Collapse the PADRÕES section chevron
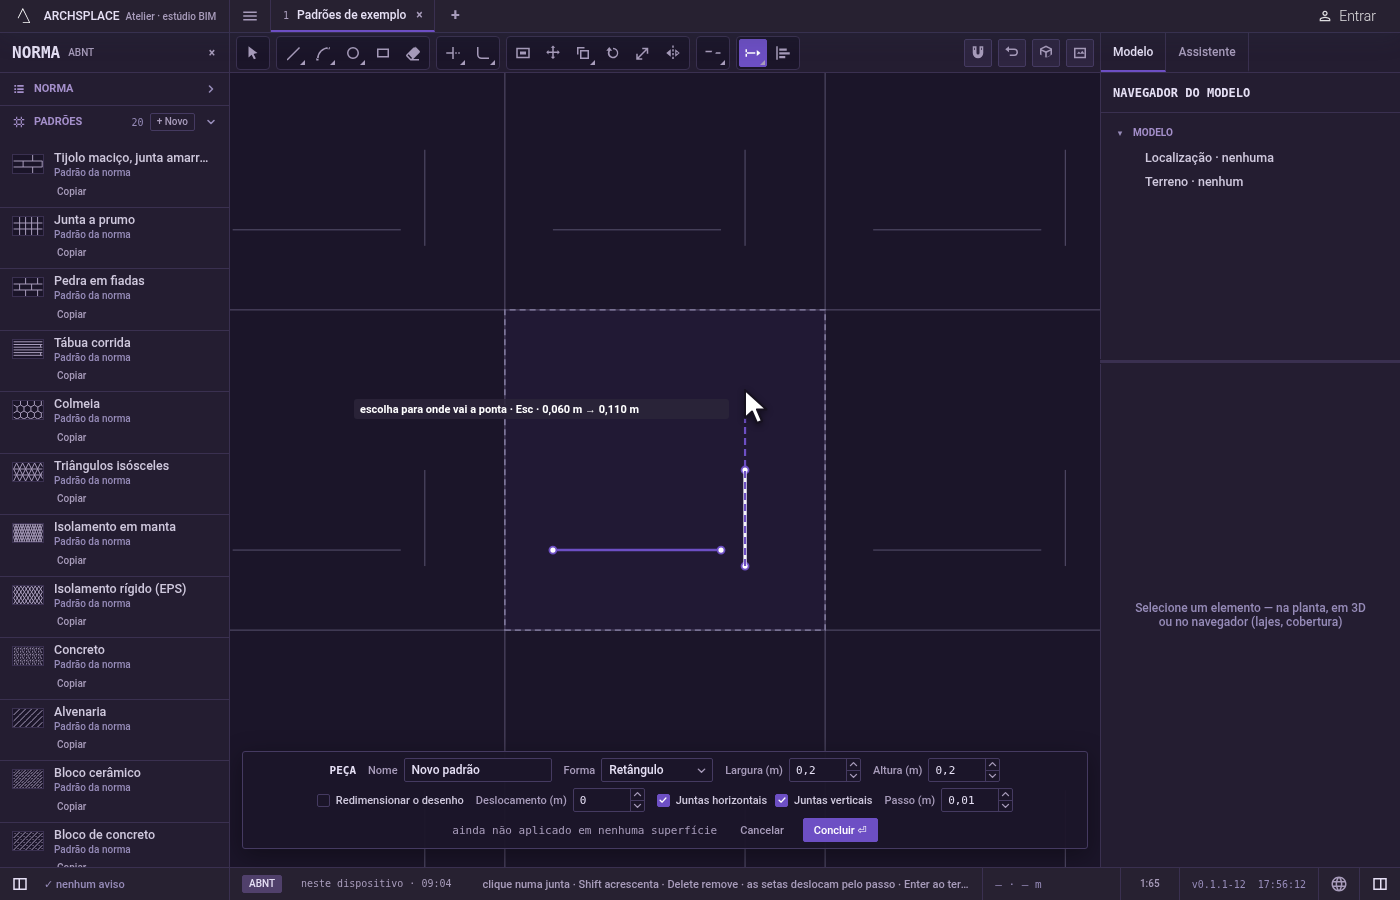1400x900 pixels. (210, 122)
